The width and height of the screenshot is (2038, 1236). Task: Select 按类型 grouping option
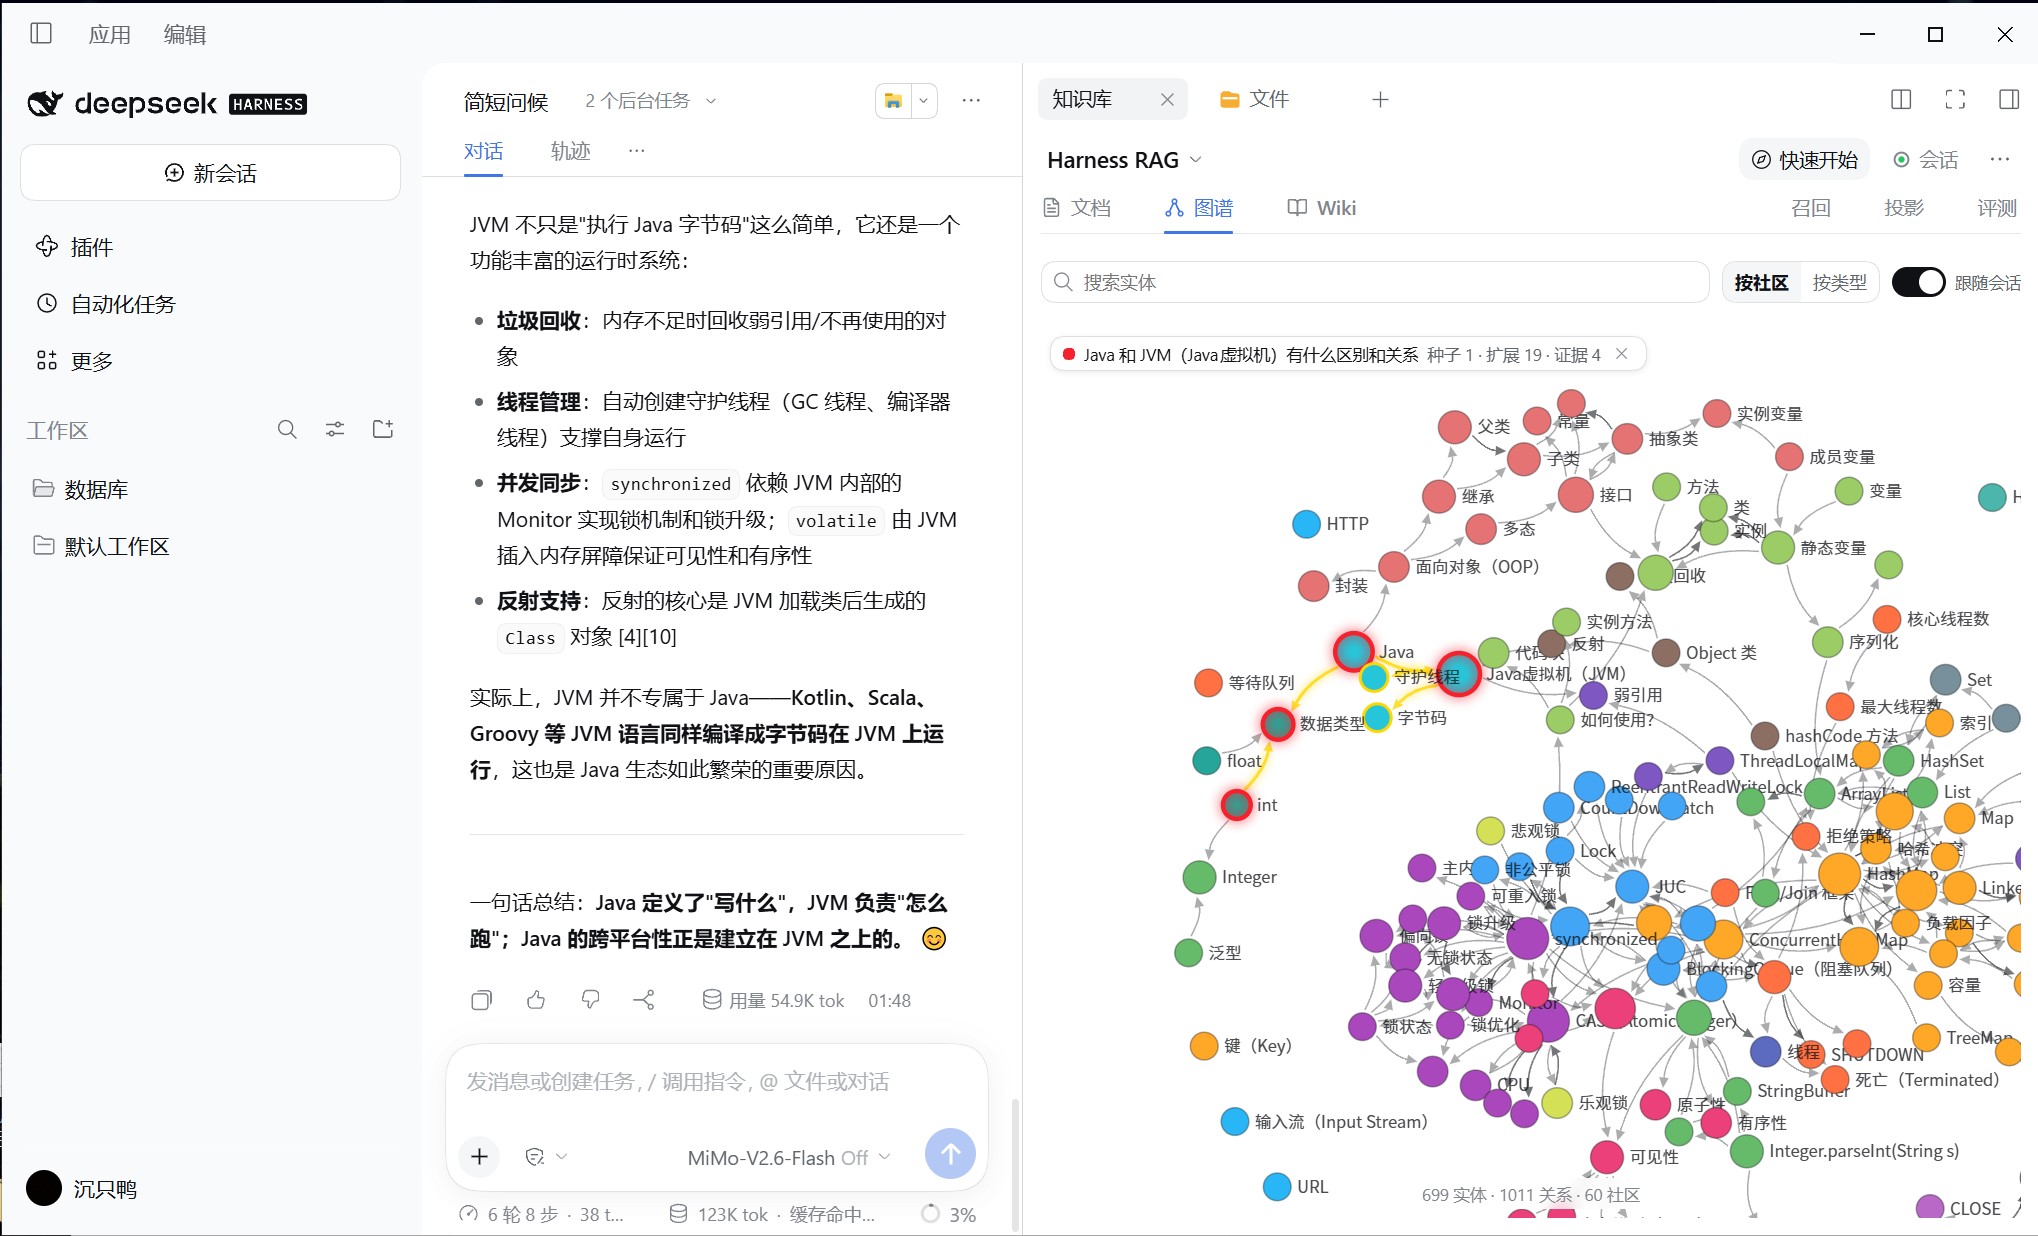[x=1839, y=282]
